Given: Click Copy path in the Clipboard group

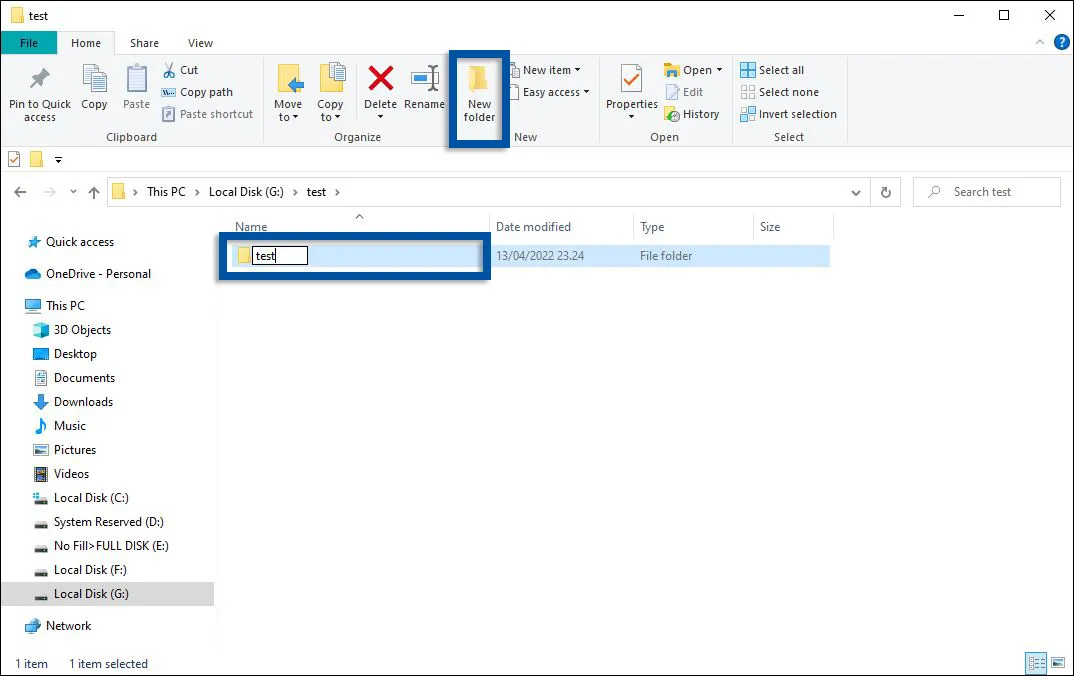Looking at the screenshot, I should pyautogui.click(x=197, y=92).
